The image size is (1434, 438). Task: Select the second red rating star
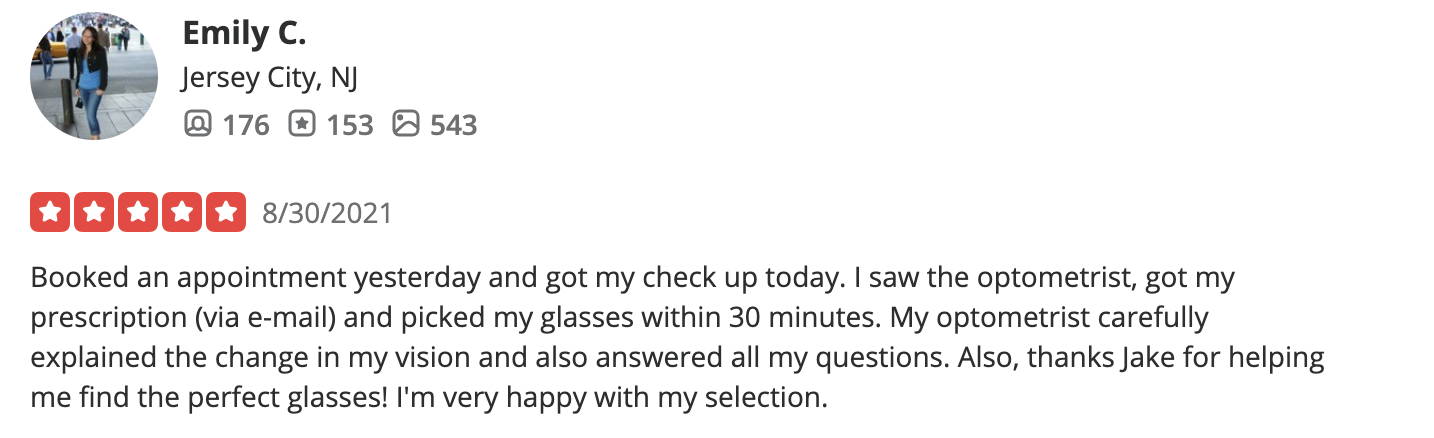click(93, 212)
